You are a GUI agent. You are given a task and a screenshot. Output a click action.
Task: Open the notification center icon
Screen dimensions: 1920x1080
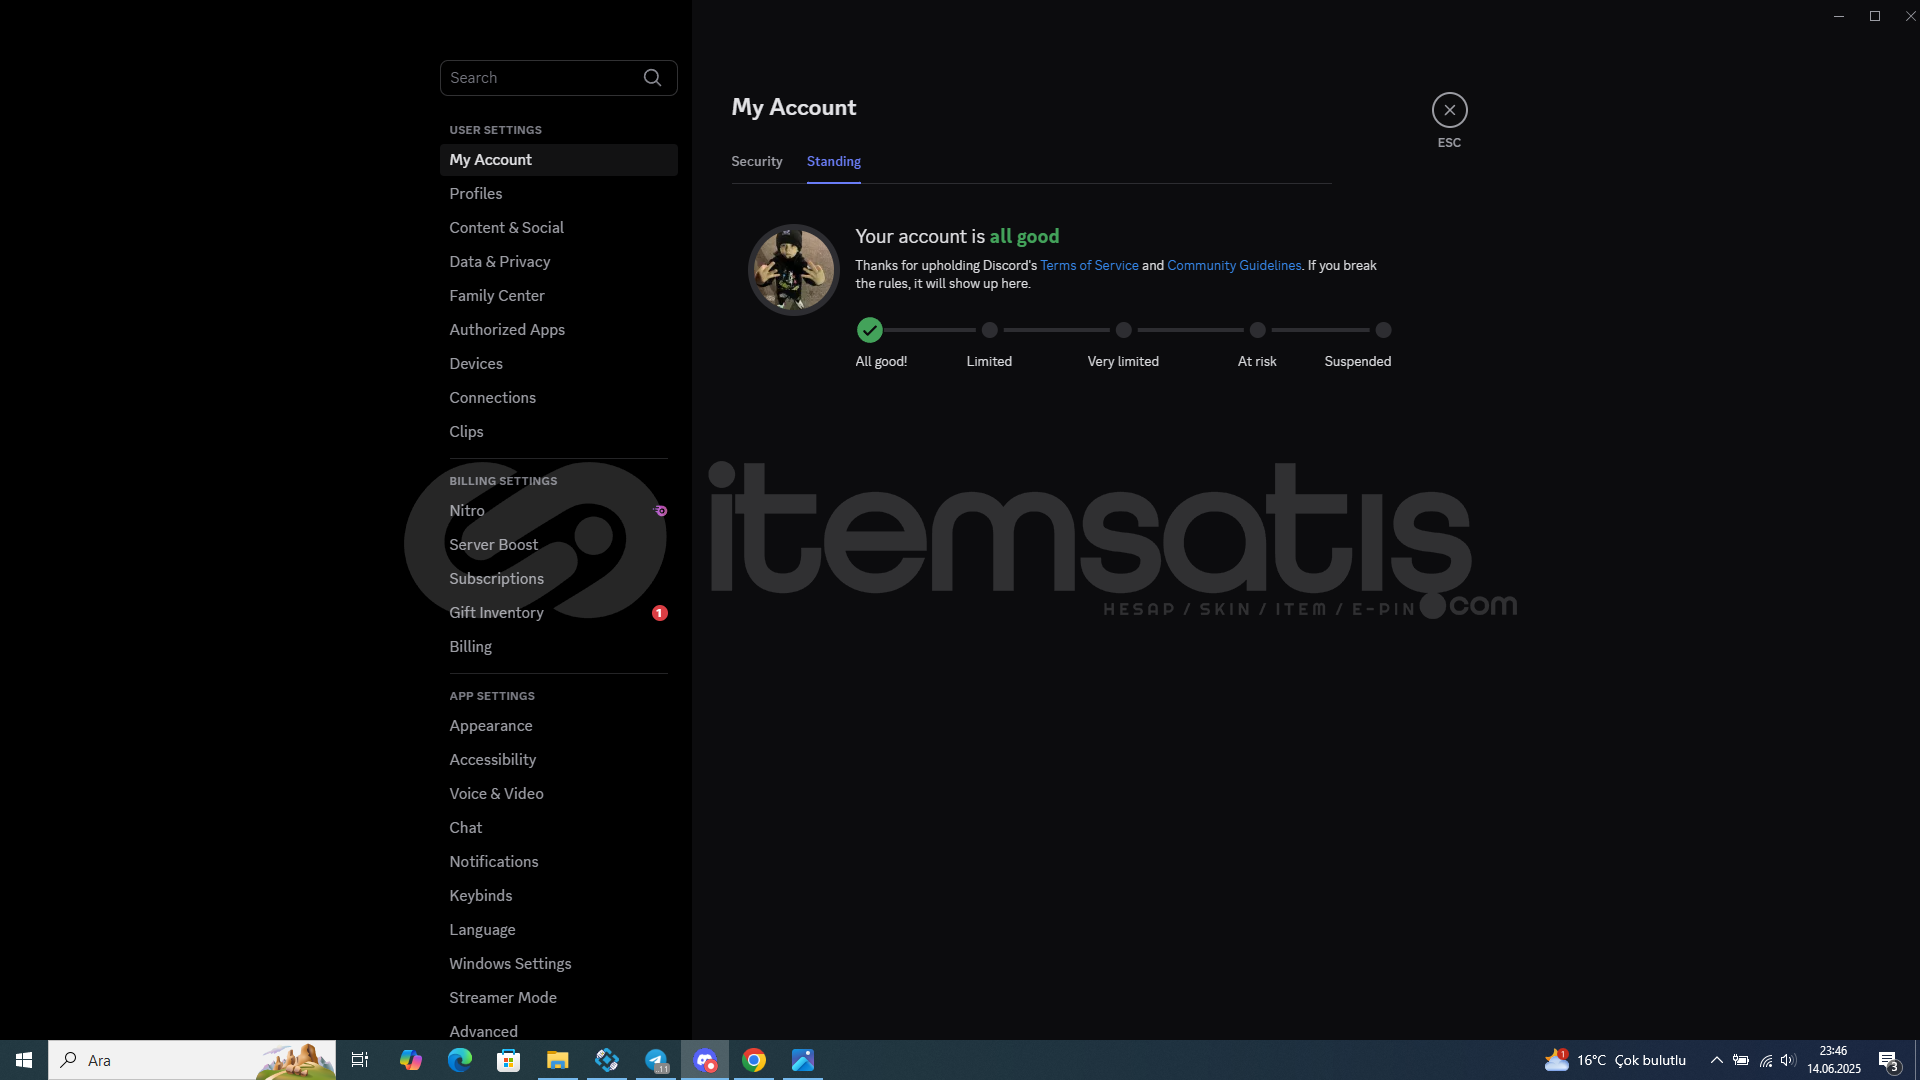pos(1889,1061)
